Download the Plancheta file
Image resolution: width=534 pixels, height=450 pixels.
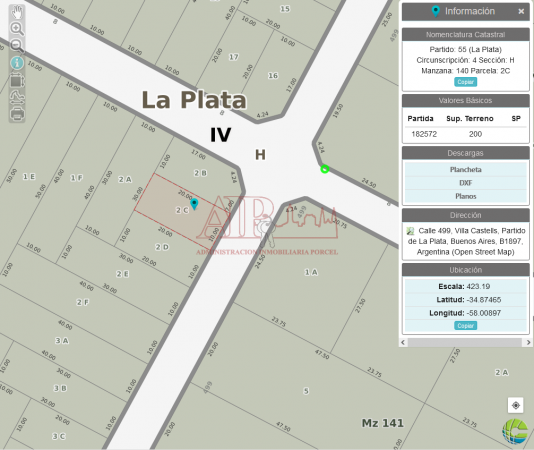[x=466, y=170]
